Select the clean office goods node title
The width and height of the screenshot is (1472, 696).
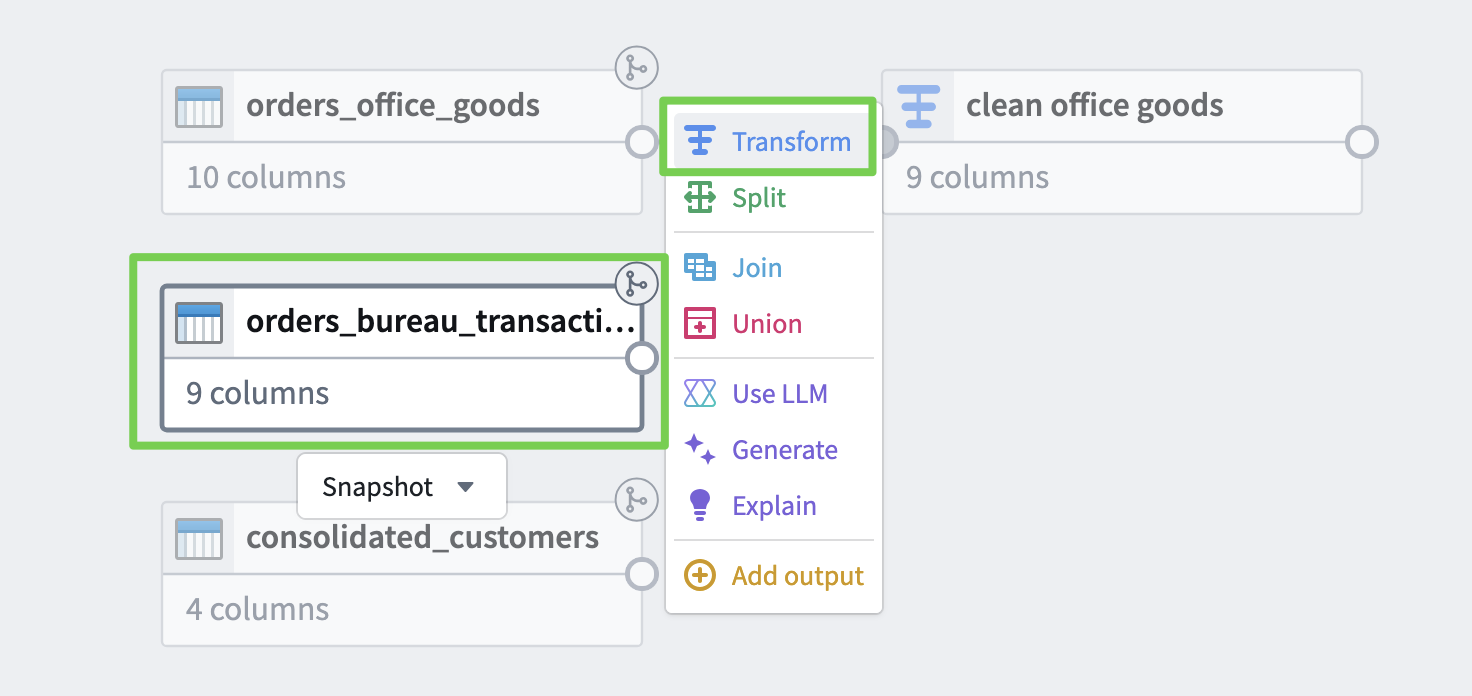[1094, 106]
